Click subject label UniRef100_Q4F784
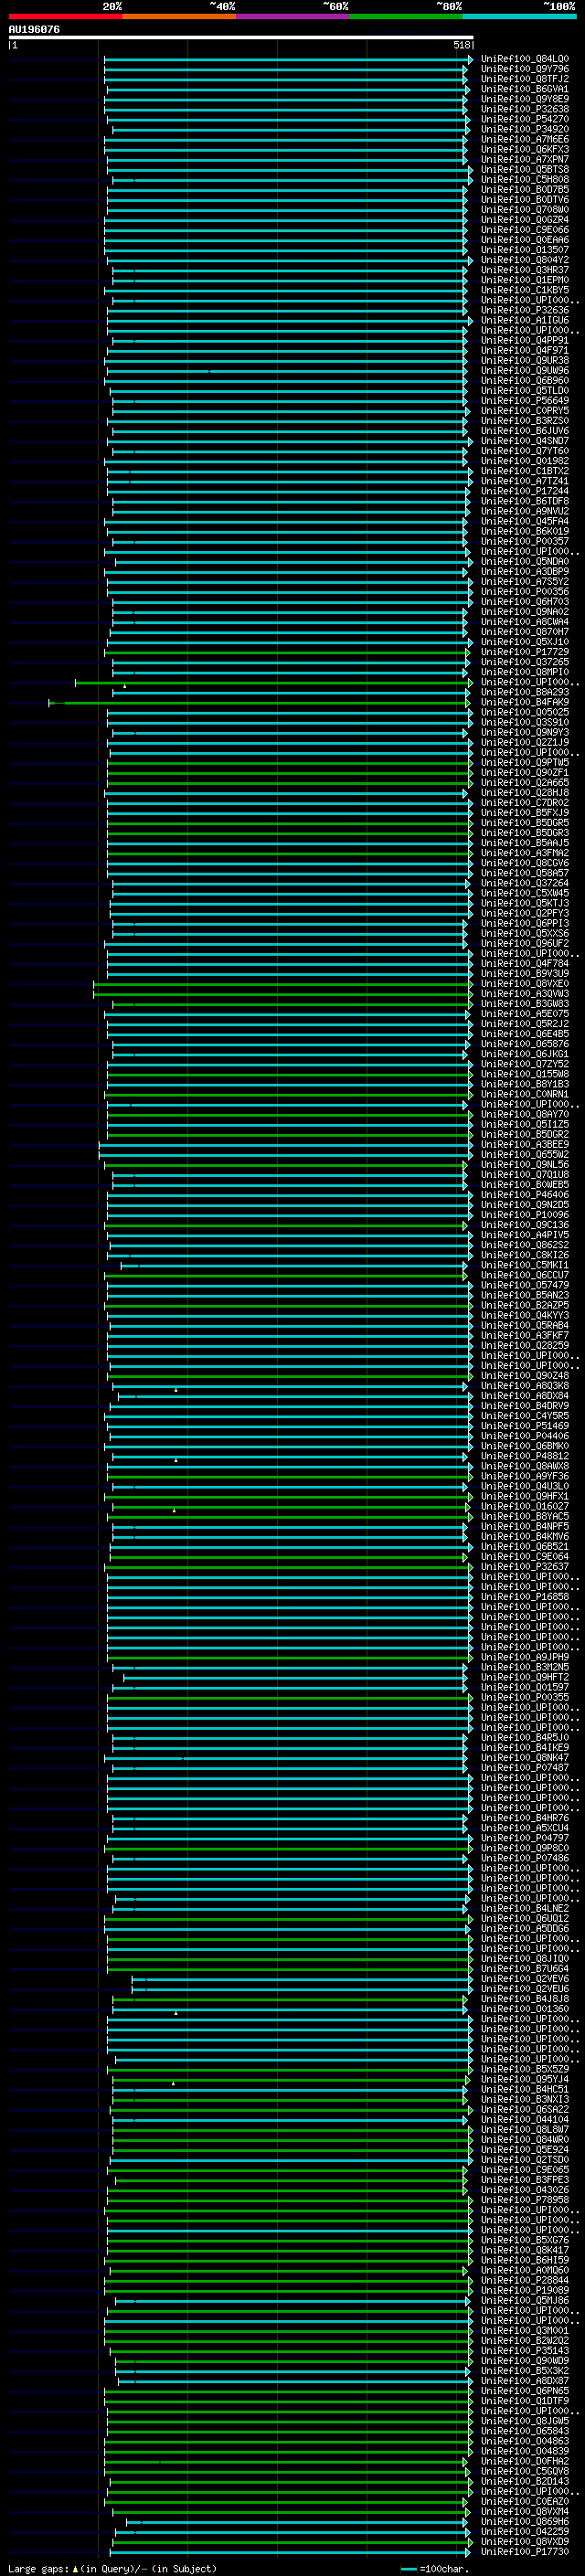Viewport: 585px width, 2576px height. [x=525, y=964]
